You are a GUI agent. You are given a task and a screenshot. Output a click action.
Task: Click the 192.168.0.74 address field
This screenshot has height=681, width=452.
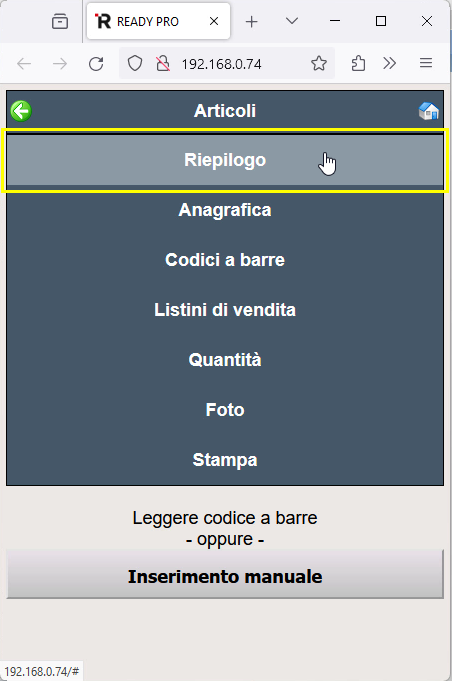click(221, 64)
